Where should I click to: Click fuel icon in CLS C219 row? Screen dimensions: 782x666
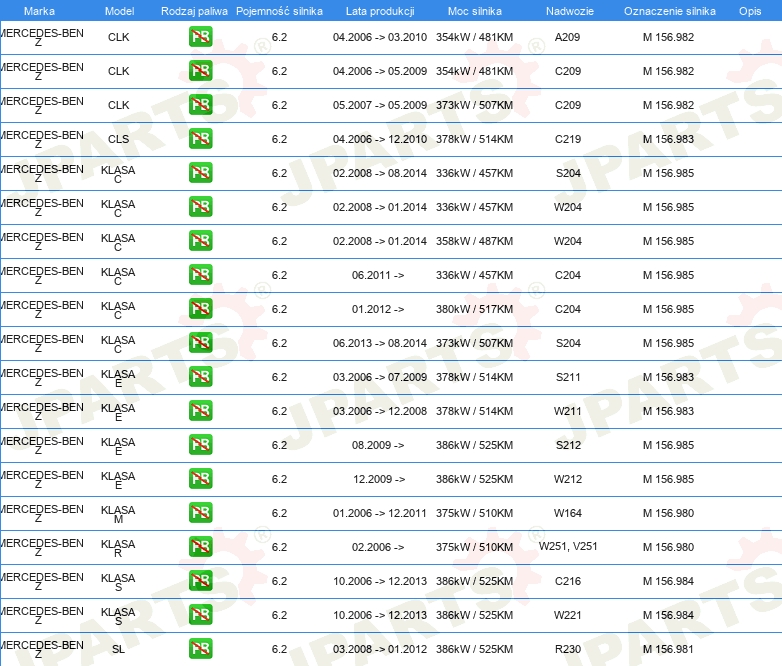pyautogui.click(x=200, y=139)
